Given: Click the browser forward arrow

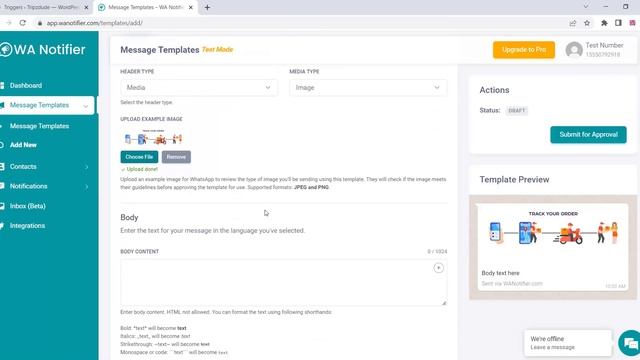Looking at the screenshot, I should 8,23.
